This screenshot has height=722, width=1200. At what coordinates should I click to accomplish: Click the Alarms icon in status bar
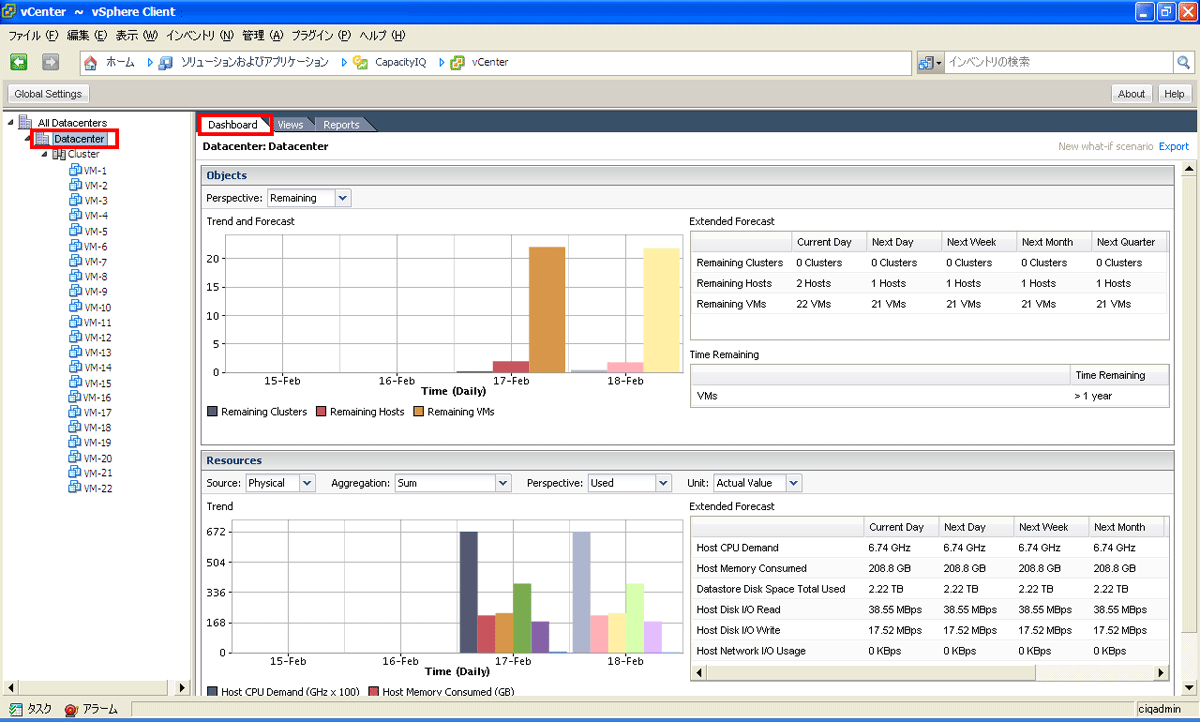(x=71, y=709)
